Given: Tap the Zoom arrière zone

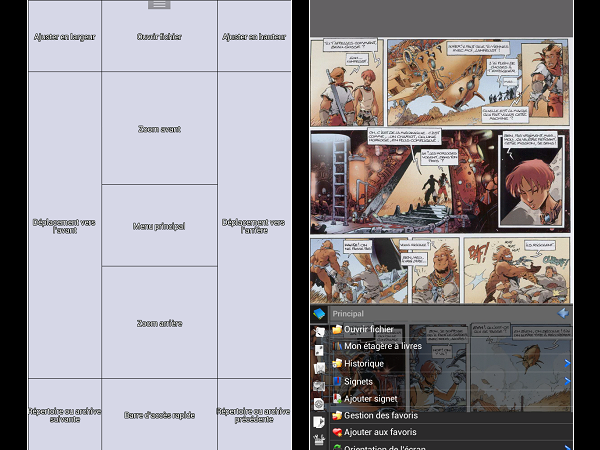Looking at the screenshot, I should pyautogui.click(x=160, y=323).
